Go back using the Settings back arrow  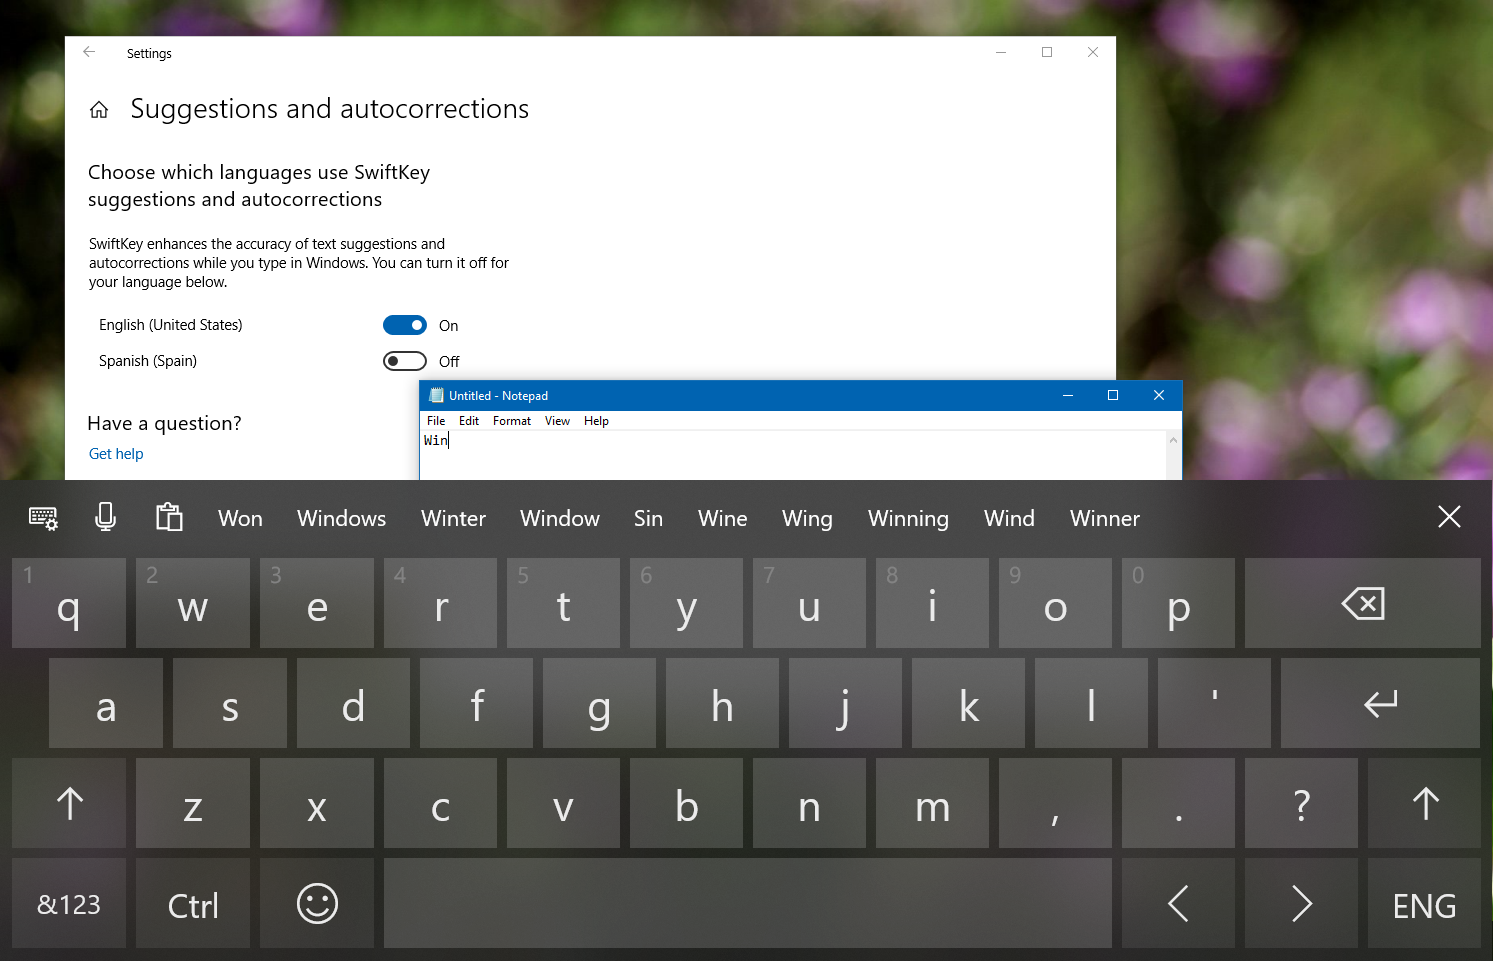pyautogui.click(x=89, y=52)
